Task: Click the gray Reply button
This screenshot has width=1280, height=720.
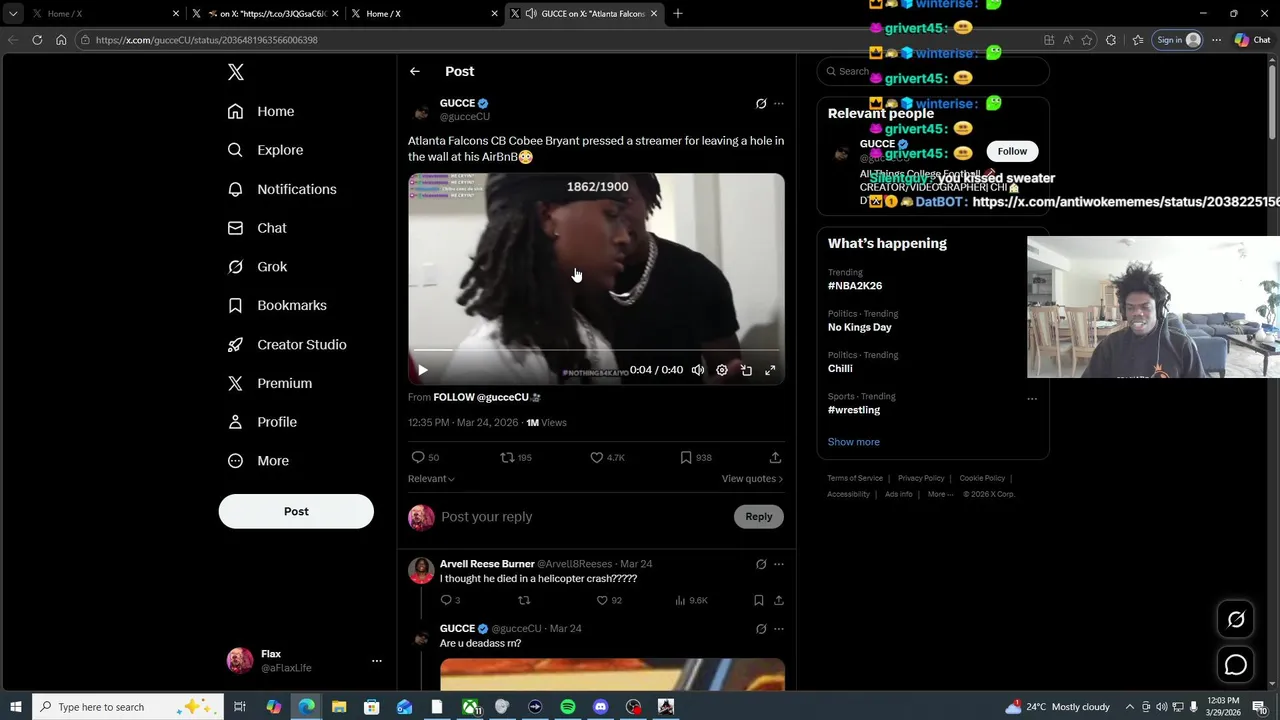Action: pos(759,517)
